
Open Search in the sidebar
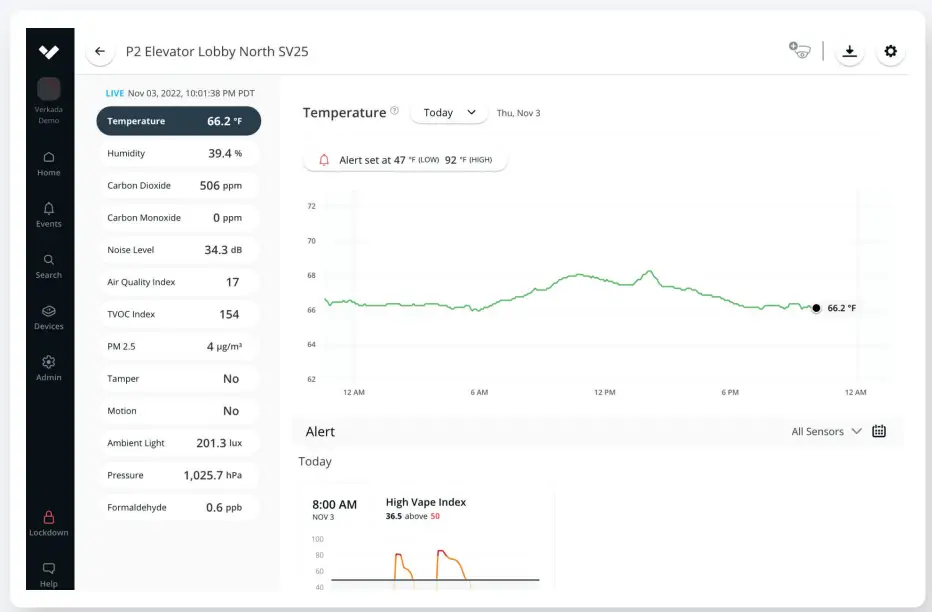tap(49, 265)
